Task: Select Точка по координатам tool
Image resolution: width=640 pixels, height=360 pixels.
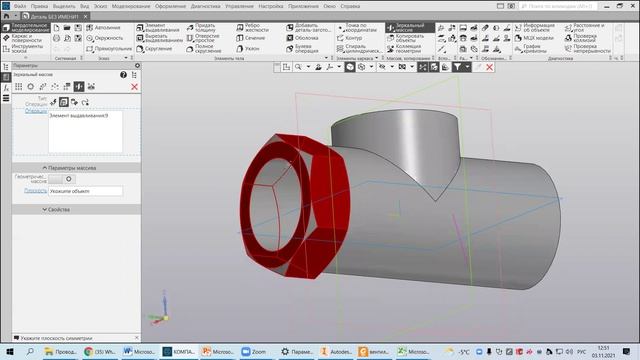Action: pos(357,28)
